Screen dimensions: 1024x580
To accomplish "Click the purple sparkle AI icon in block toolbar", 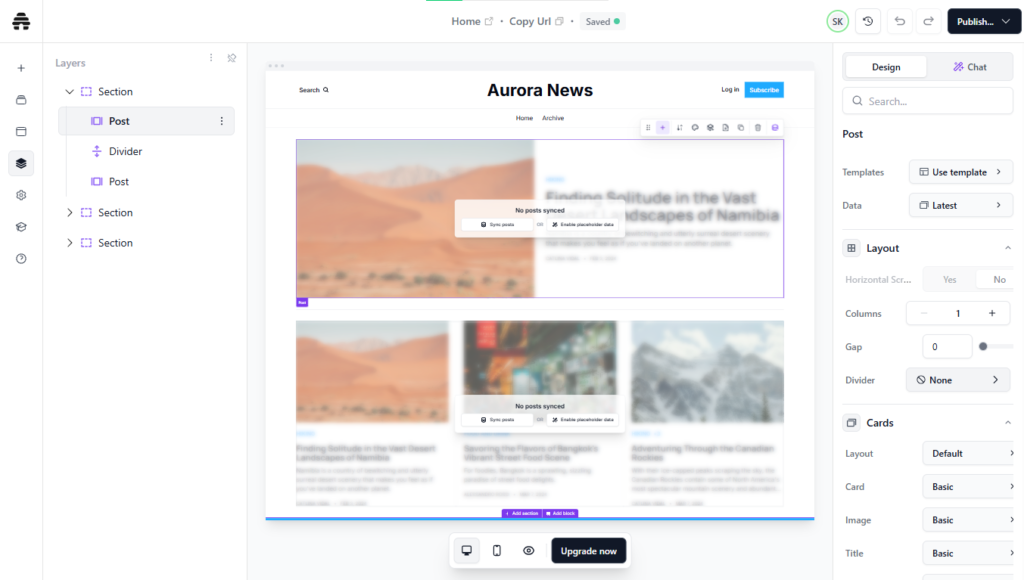I will (x=662, y=127).
